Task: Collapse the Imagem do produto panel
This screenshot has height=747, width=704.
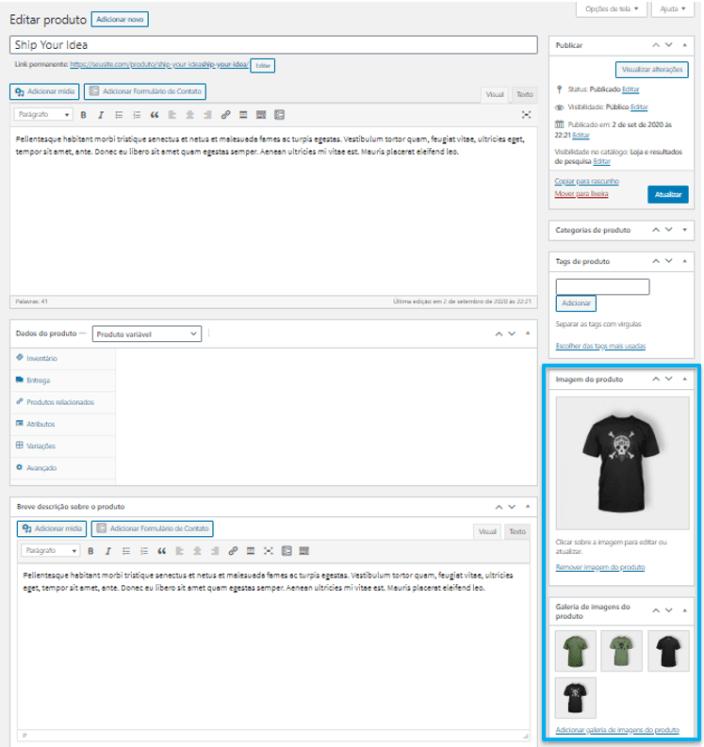Action: pos(684,379)
